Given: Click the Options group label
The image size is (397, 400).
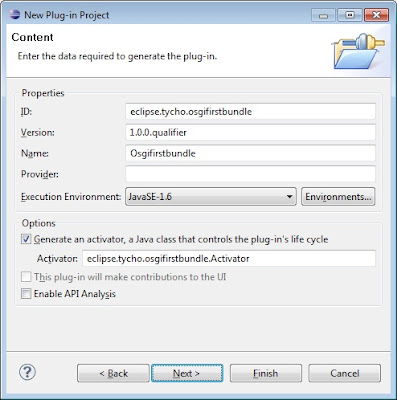Looking at the screenshot, I should click(38, 223).
